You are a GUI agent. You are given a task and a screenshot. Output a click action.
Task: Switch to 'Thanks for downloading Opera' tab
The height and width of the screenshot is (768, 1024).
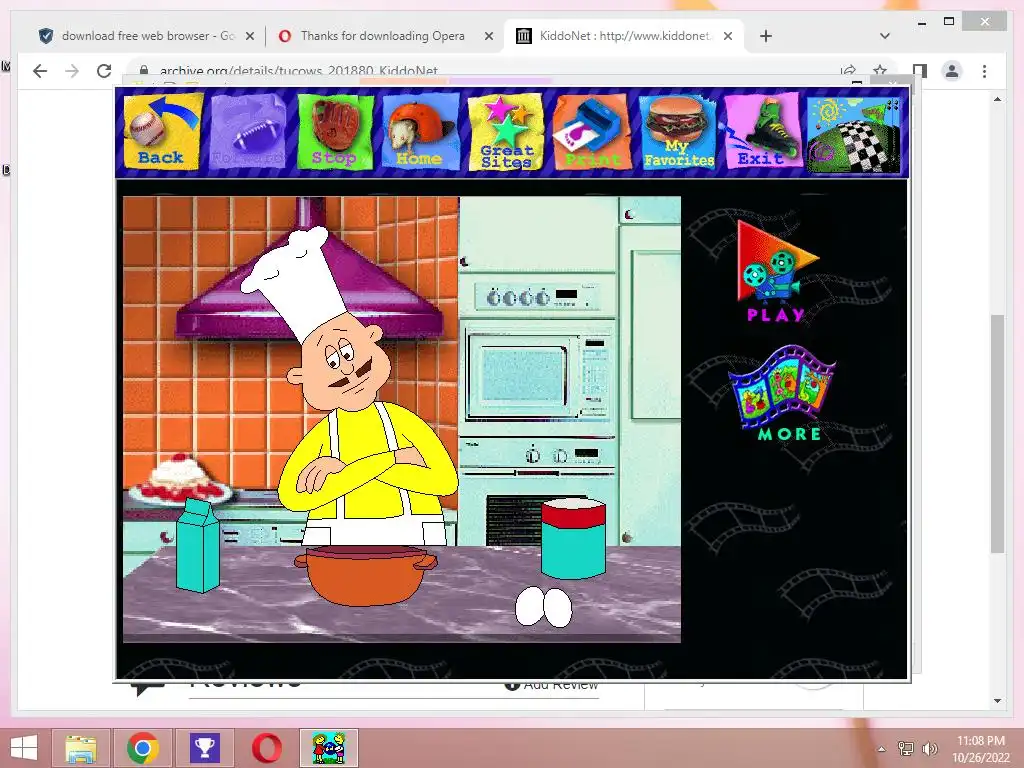(x=383, y=36)
